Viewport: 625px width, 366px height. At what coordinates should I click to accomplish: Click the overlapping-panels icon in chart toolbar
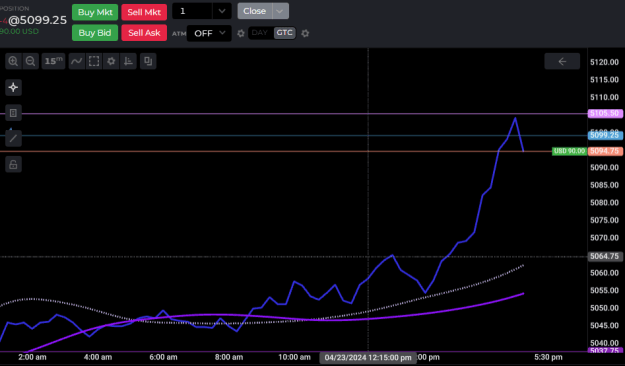pos(148,61)
